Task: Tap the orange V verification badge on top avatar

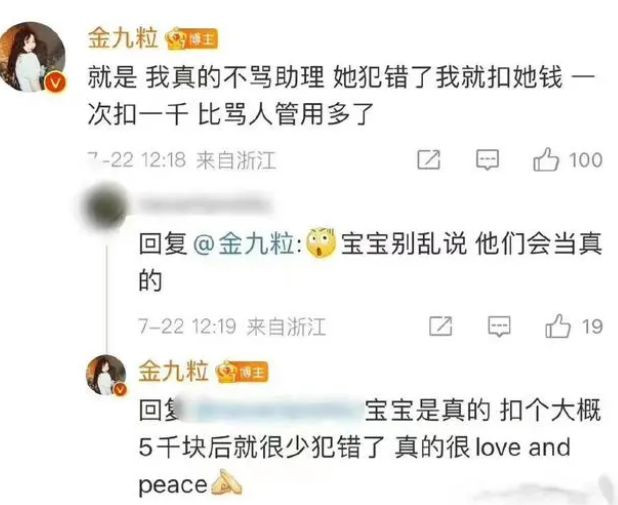Action: [54, 83]
